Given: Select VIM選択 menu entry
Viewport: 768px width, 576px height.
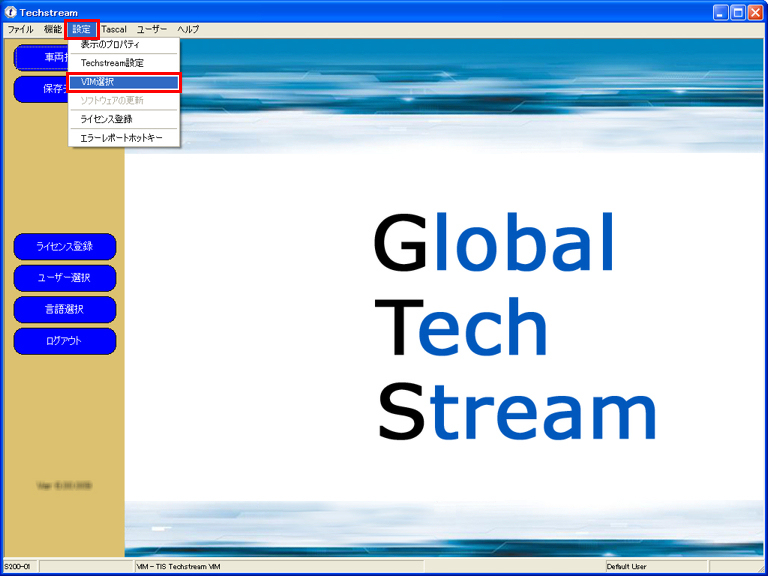Looking at the screenshot, I should (124, 82).
